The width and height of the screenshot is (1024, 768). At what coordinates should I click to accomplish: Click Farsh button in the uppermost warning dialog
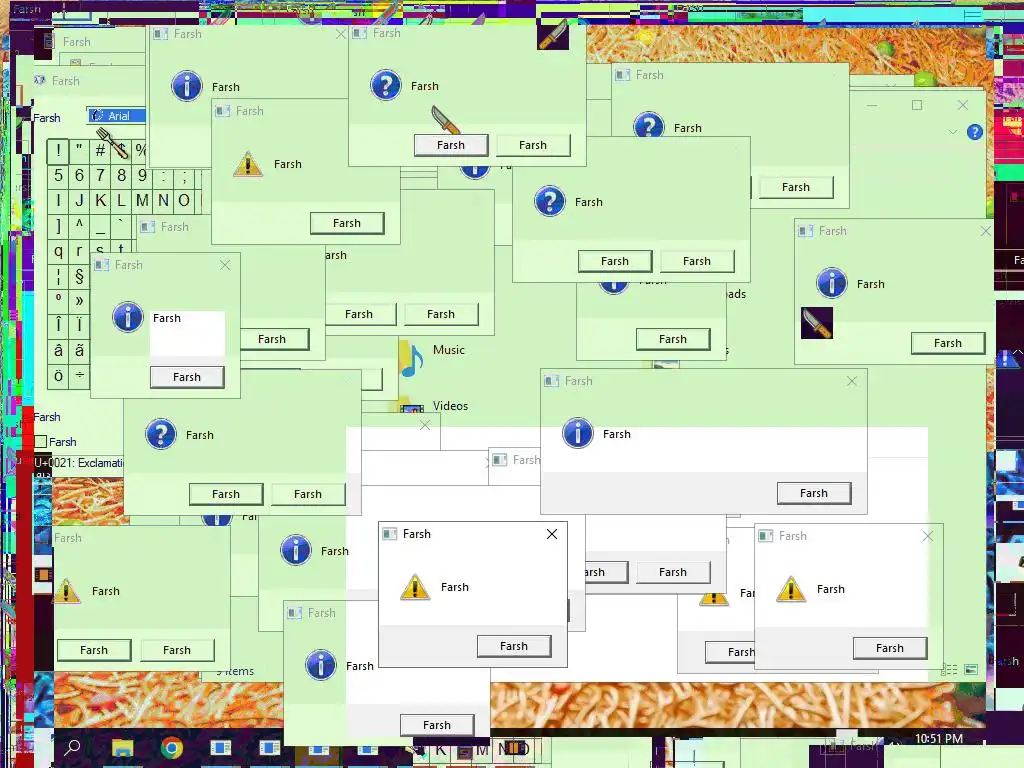pyautogui.click(x=347, y=223)
